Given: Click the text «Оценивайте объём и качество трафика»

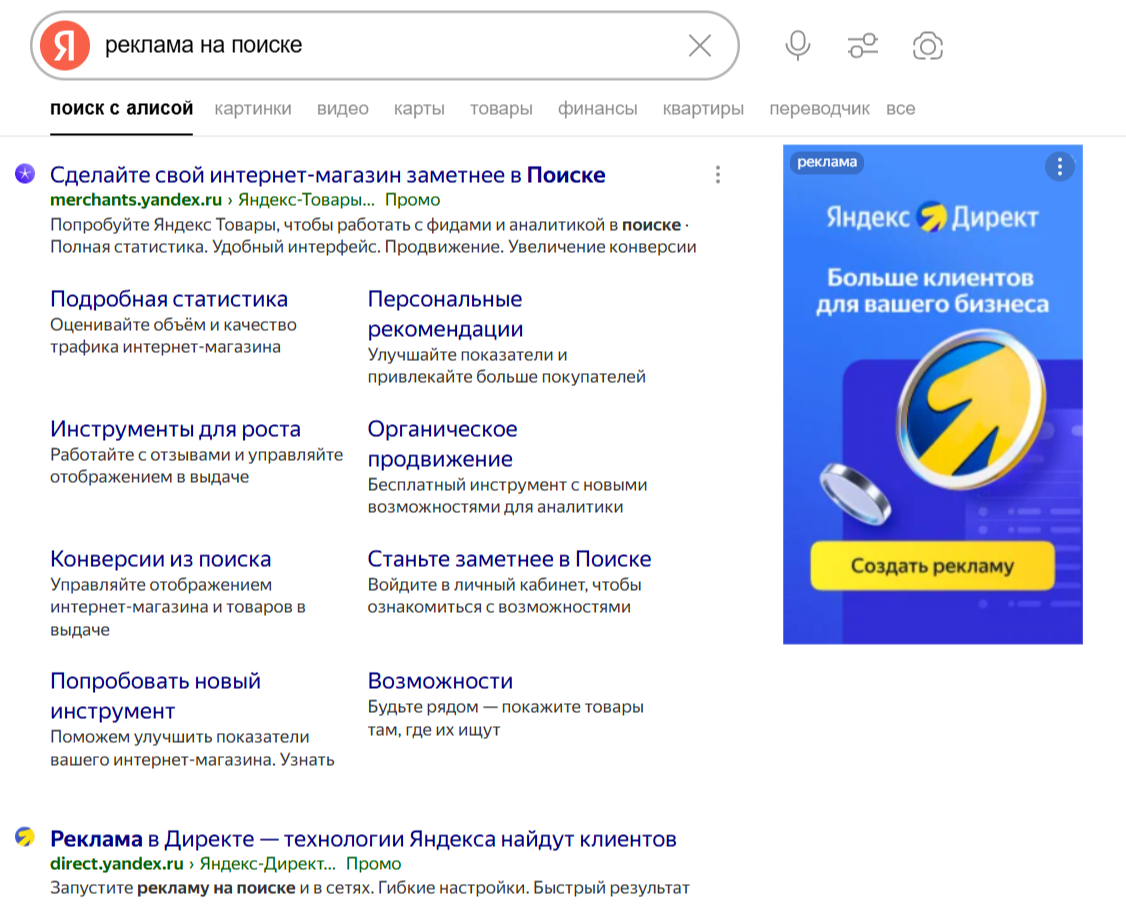Looking at the screenshot, I should click(173, 335).
